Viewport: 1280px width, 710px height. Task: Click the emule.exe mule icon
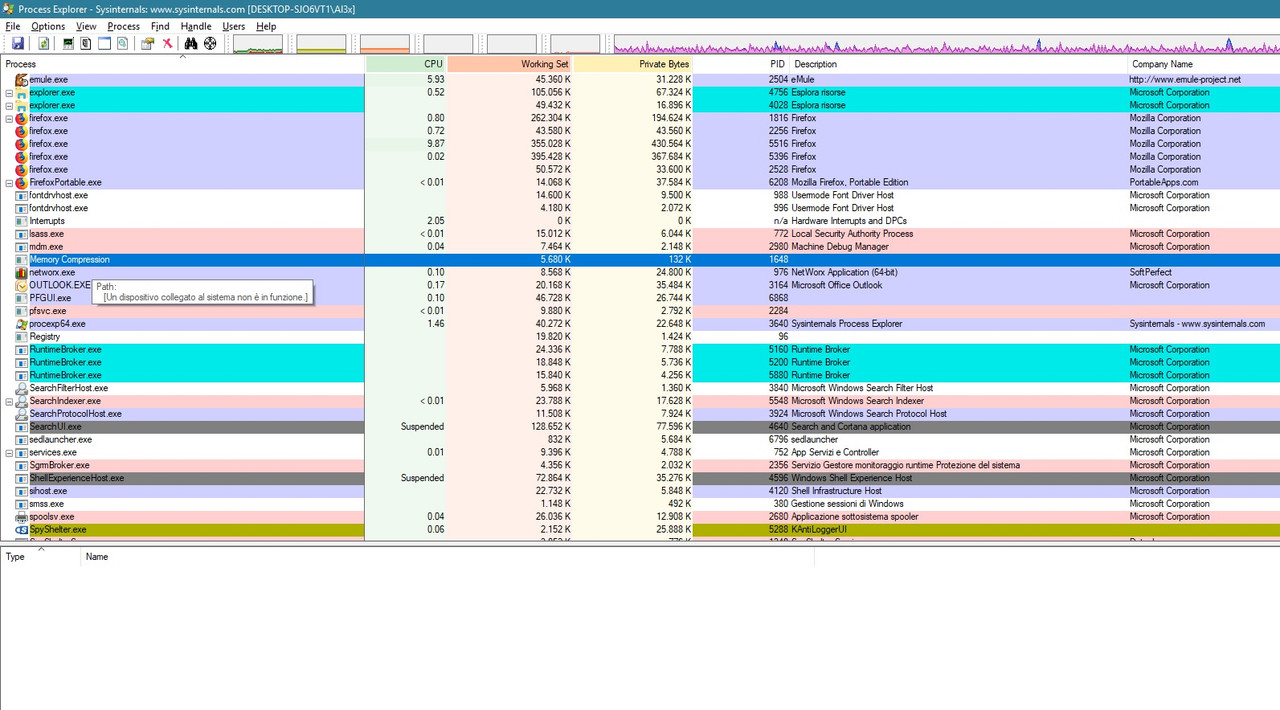(x=21, y=79)
